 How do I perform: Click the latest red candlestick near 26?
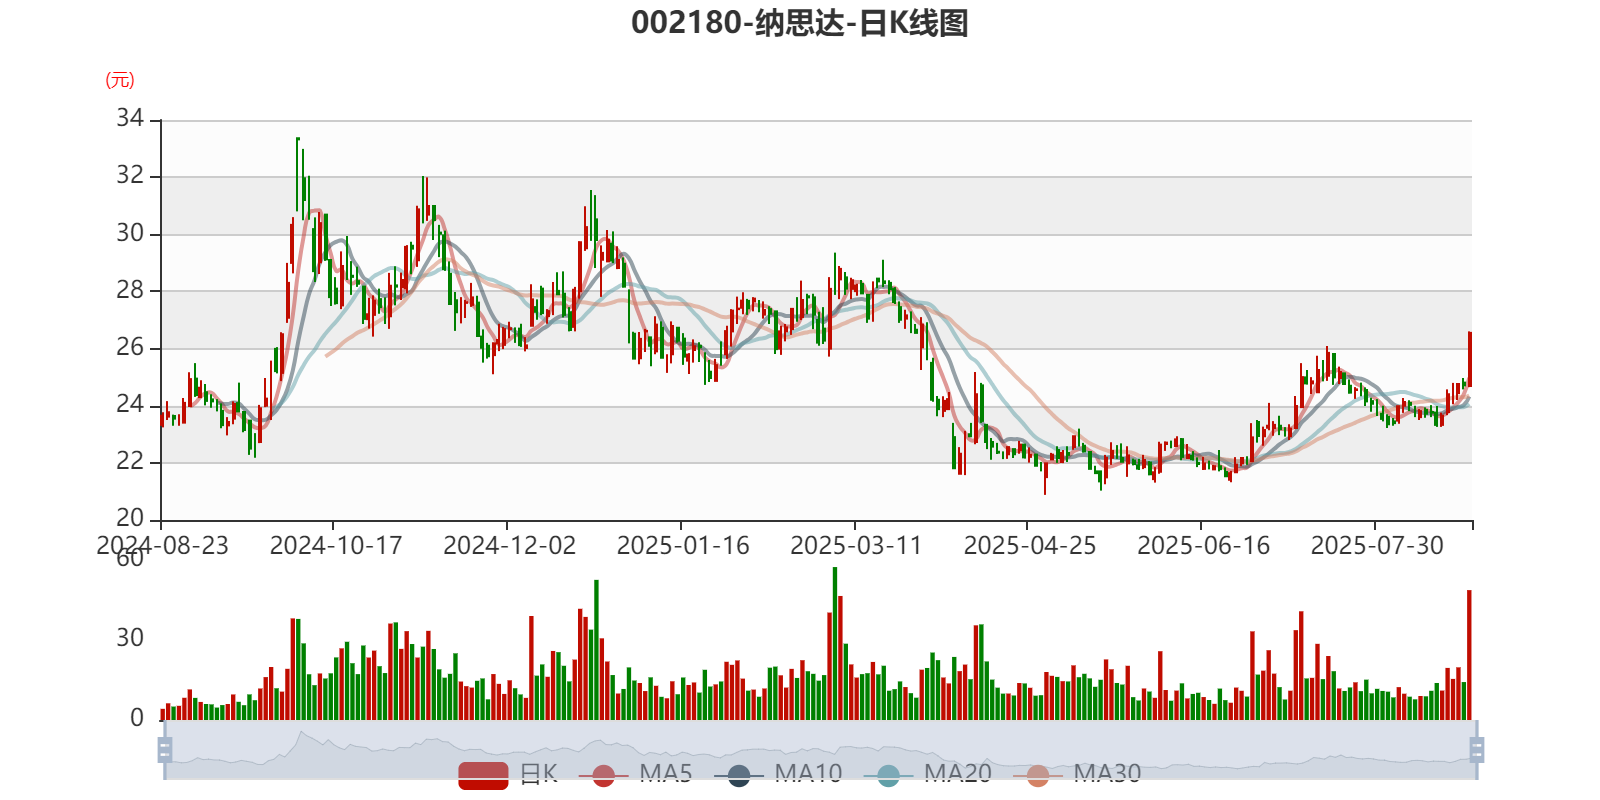click(x=1469, y=359)
